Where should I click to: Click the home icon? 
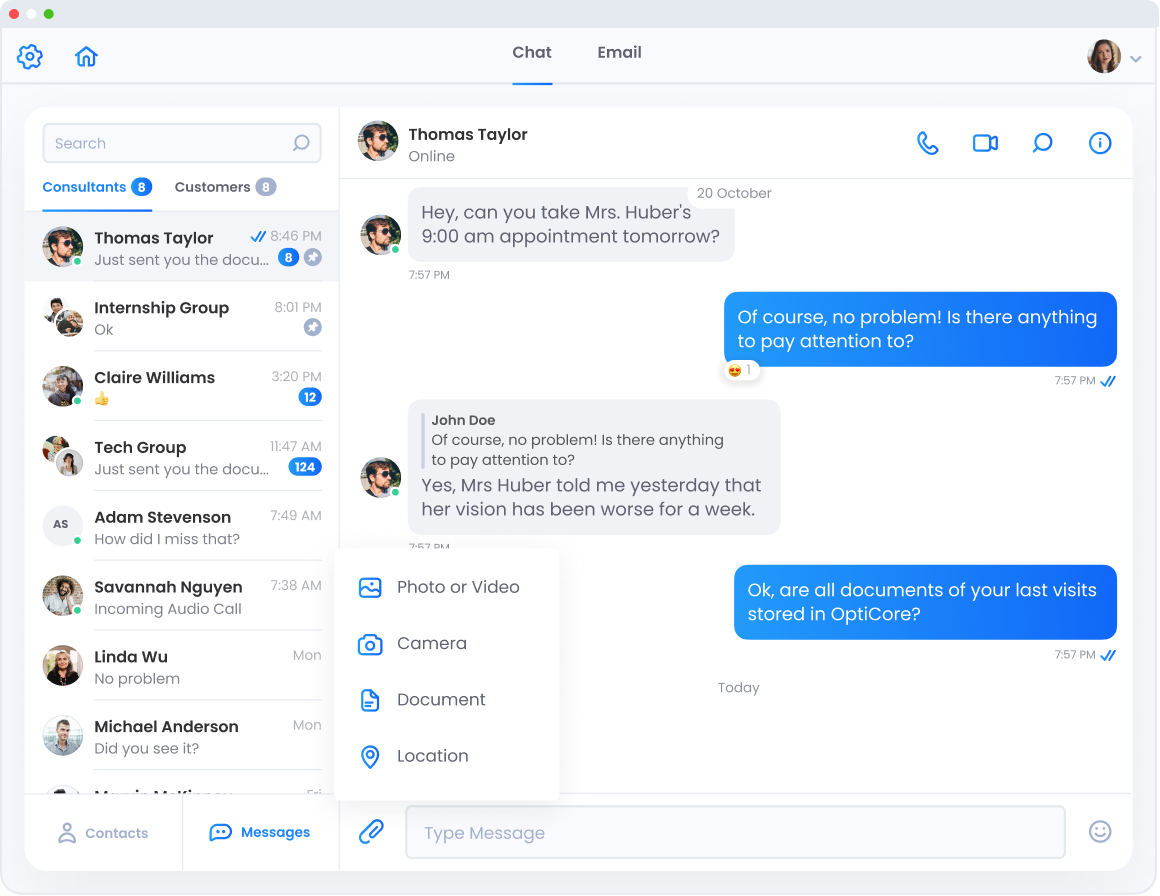click(86, 56)
